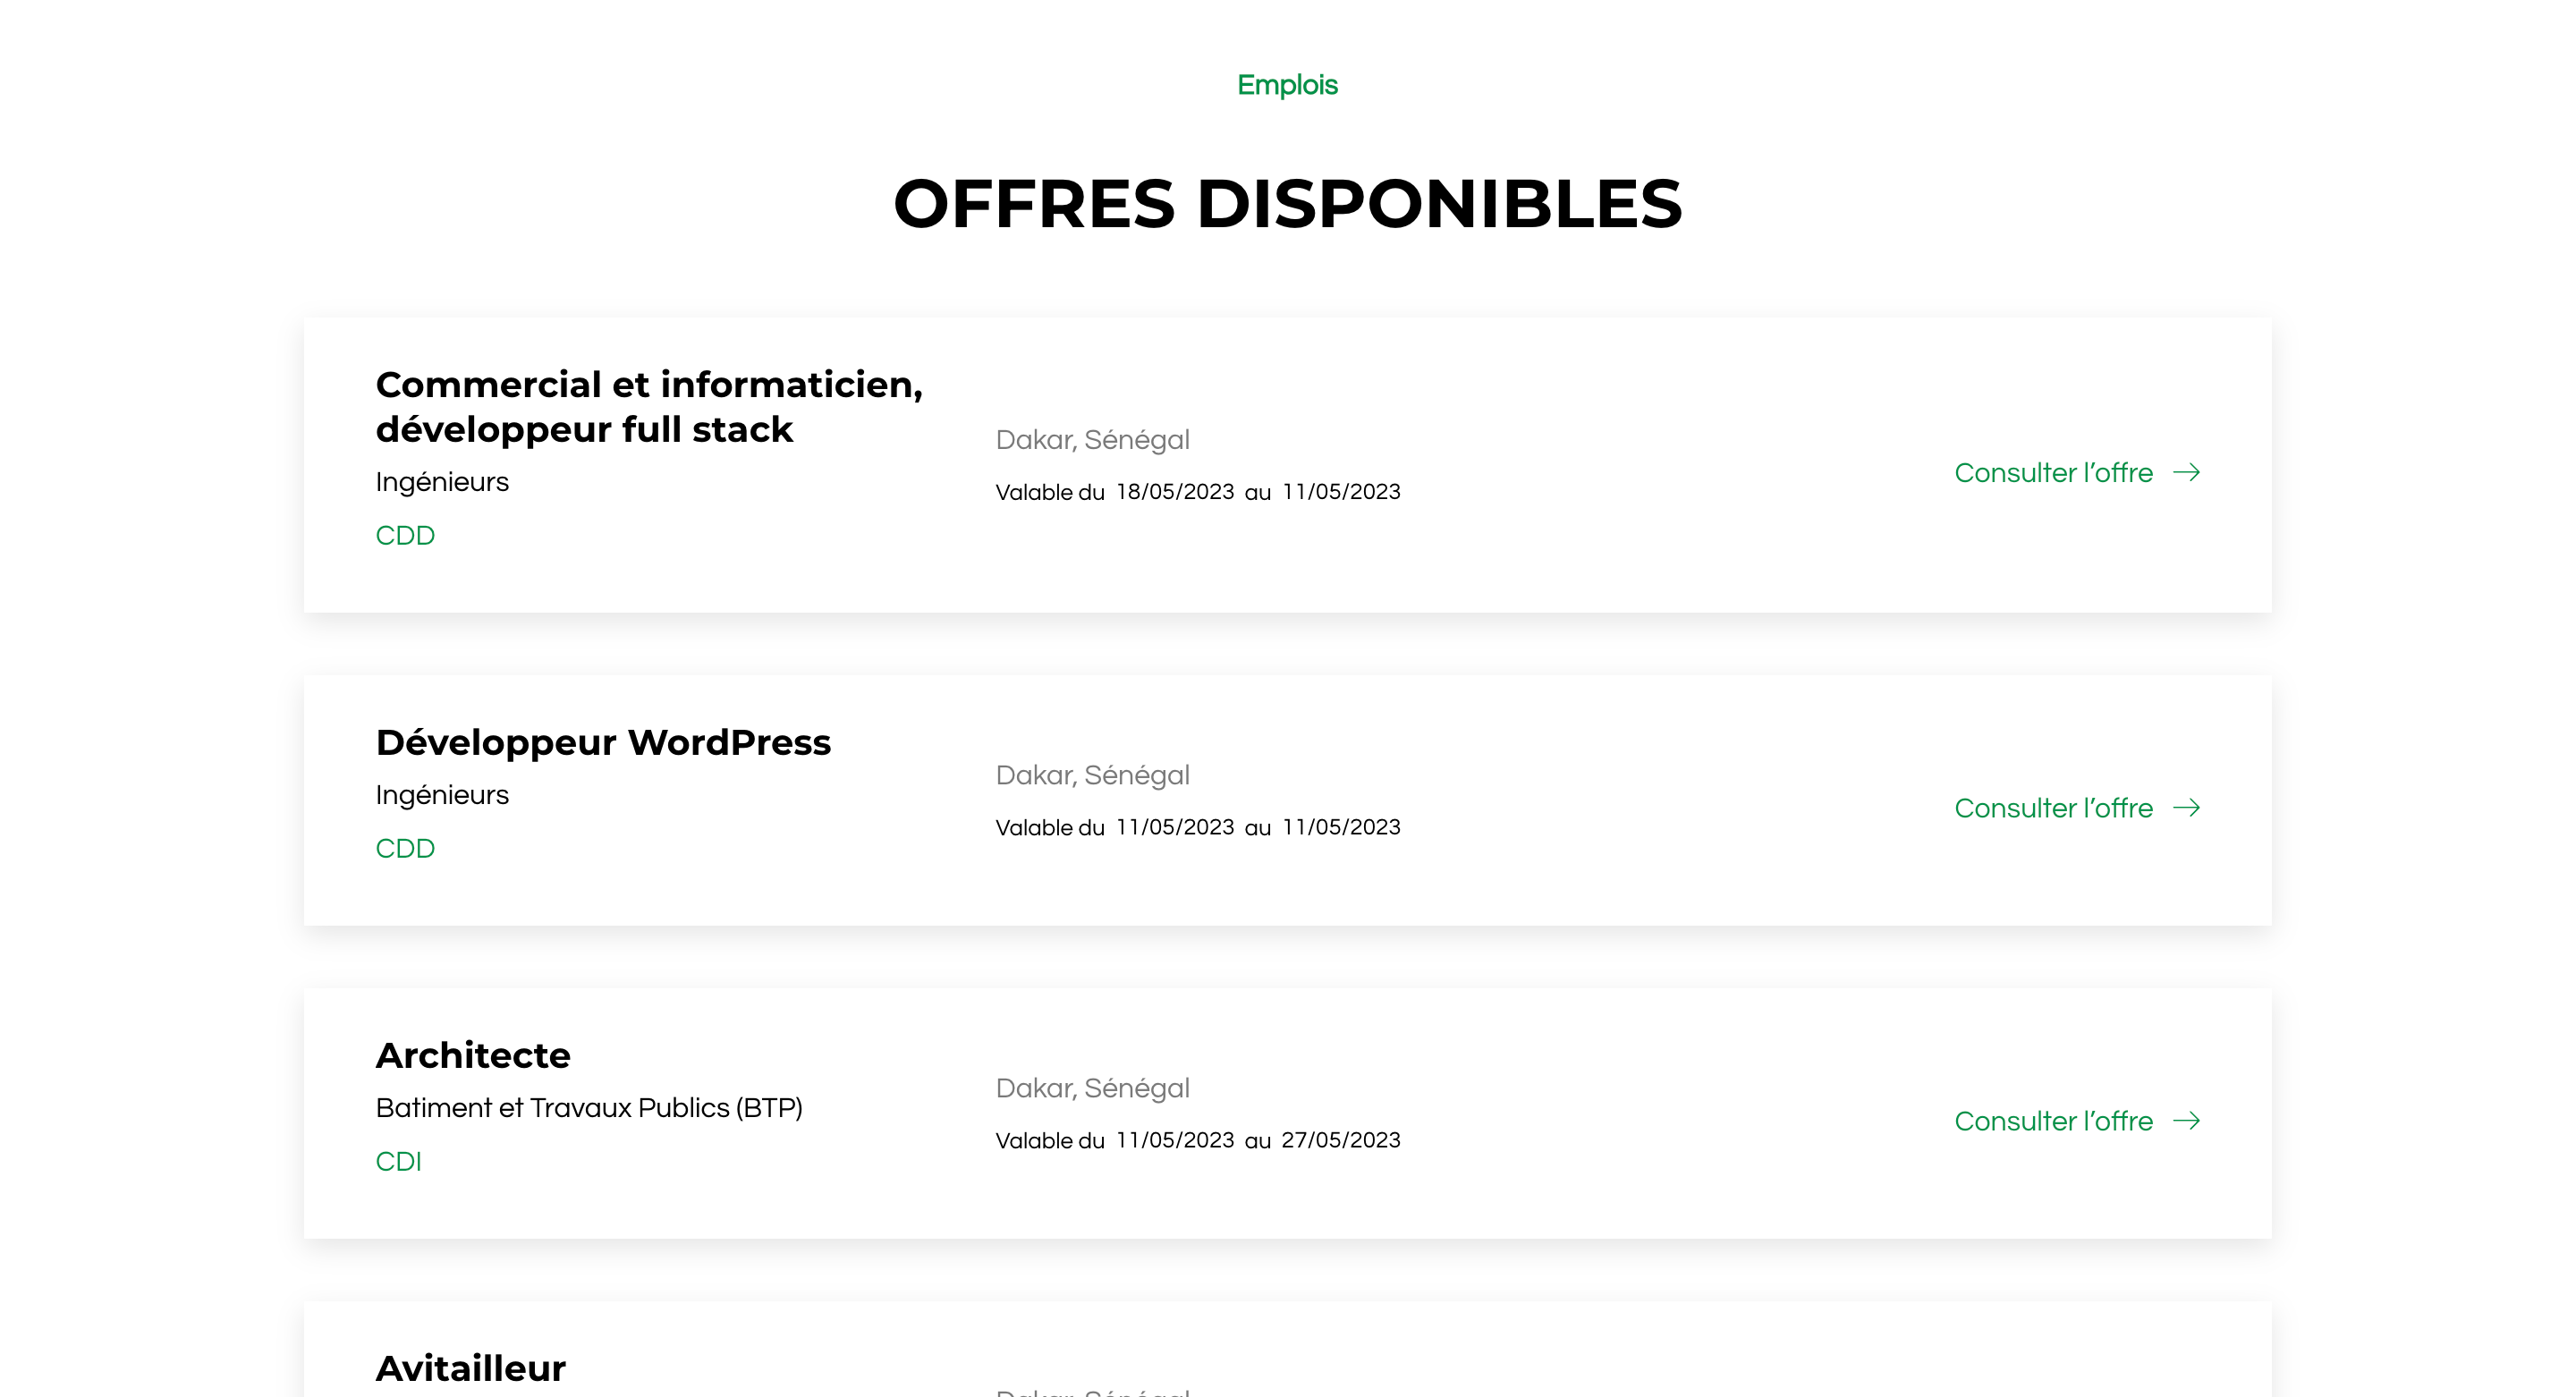Select the Avitailleur job title
Viewport: 2576px width, 1397px height.
(x=470, y=1368)
